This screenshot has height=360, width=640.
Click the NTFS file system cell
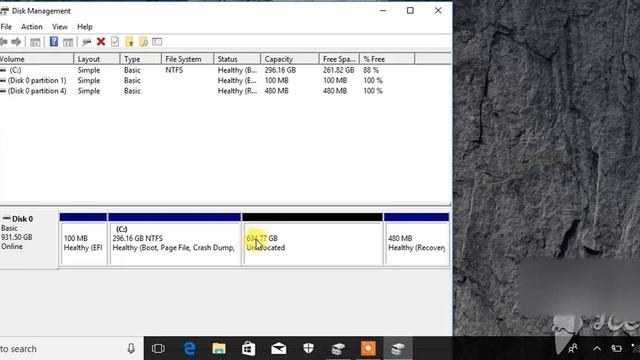pyautogui.click(x=174, y=70)
